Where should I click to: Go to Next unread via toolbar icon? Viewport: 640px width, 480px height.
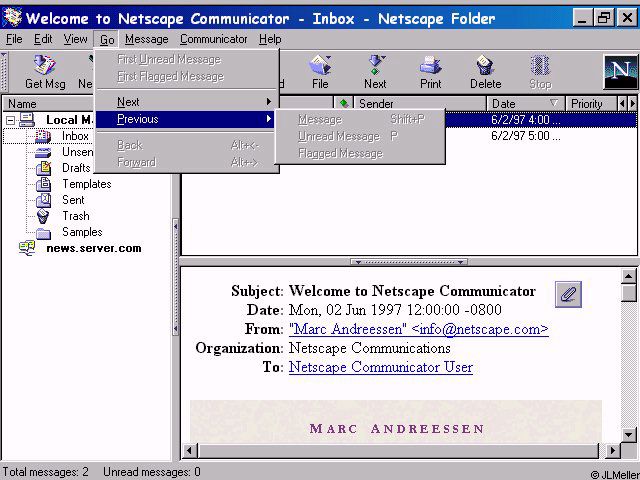tap(375, 72)
